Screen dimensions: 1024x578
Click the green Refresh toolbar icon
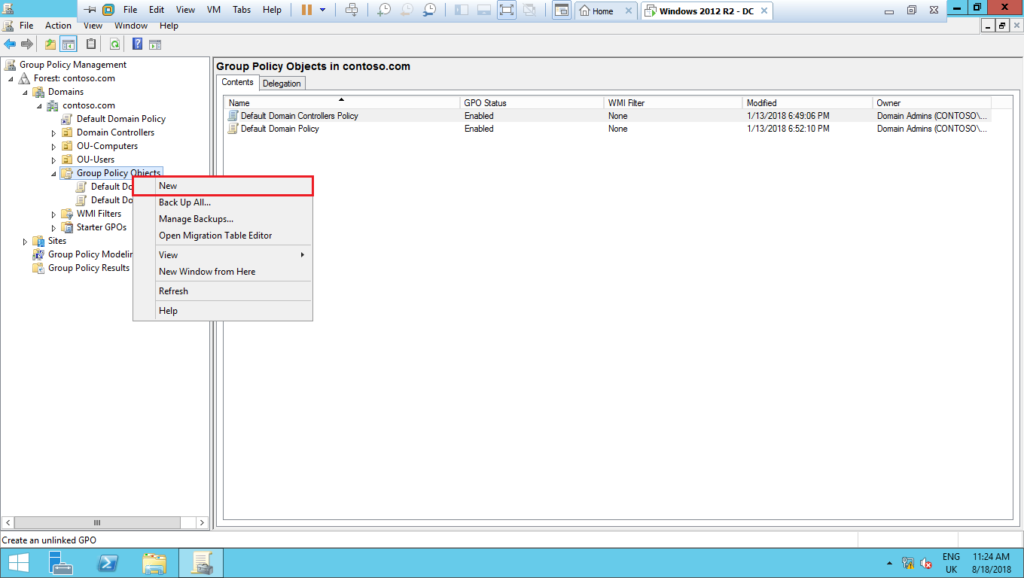(x=114, y=44)
